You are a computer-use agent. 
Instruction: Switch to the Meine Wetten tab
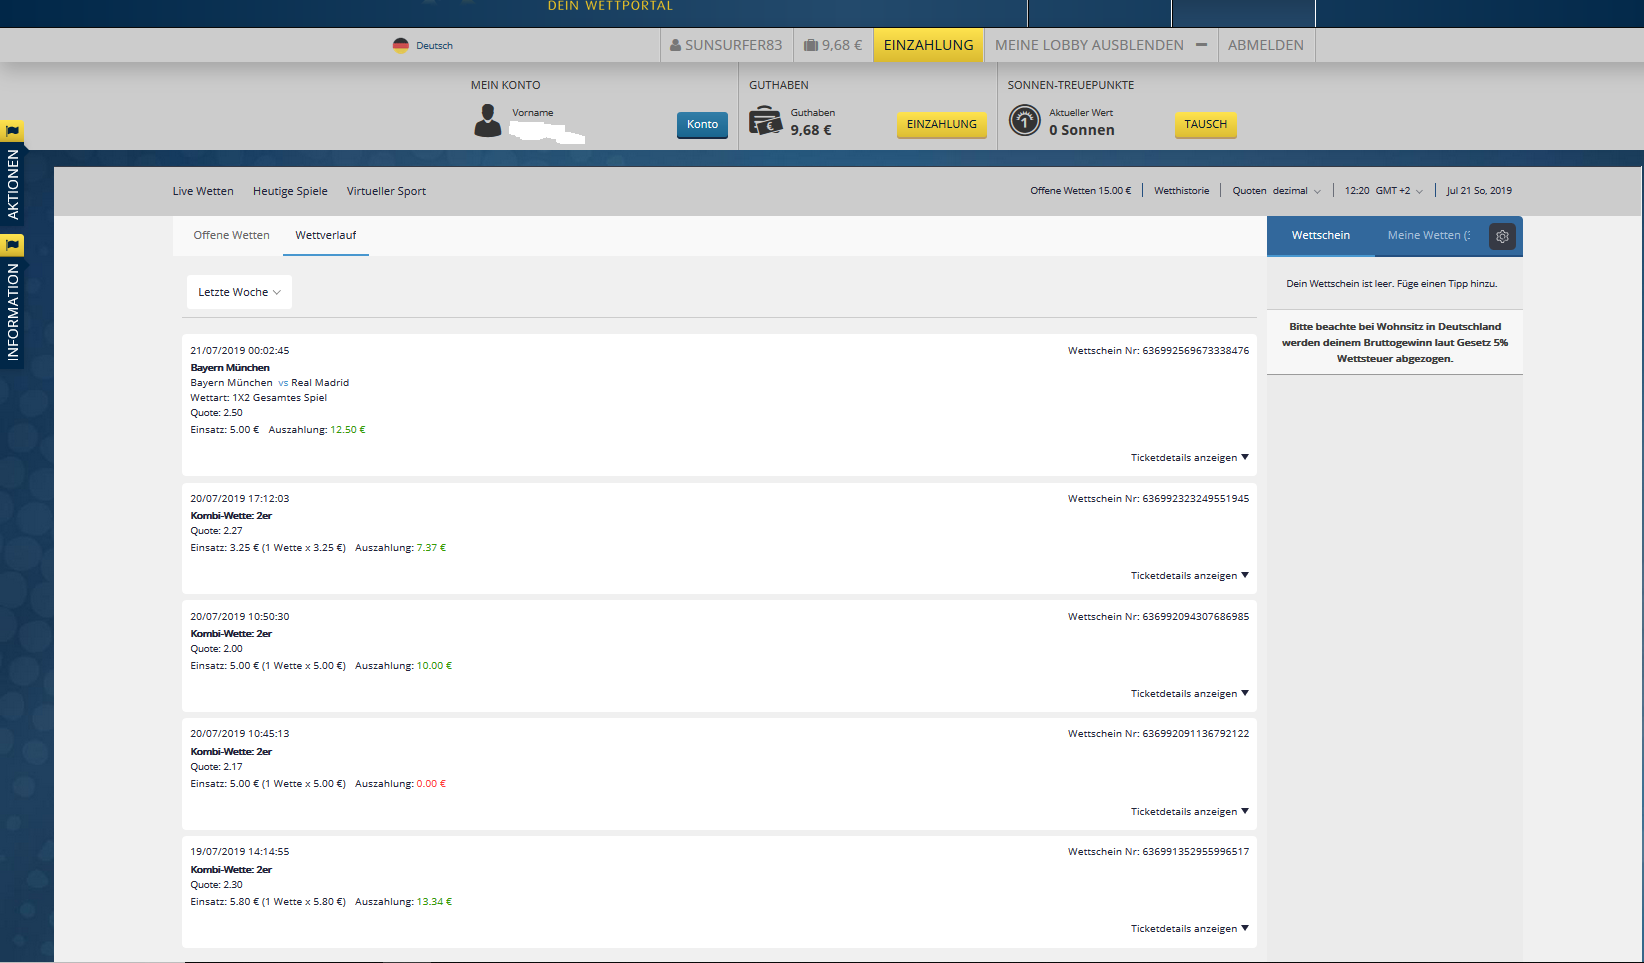(x=1427, y=235)
